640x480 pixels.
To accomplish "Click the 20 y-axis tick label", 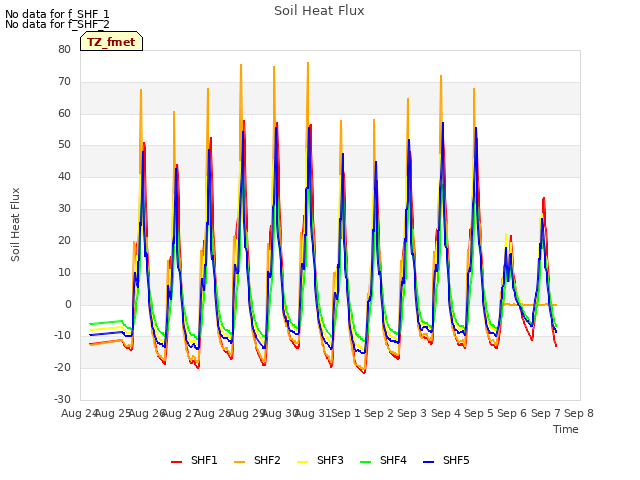I will pyautogui.click(x=64, y=240).
